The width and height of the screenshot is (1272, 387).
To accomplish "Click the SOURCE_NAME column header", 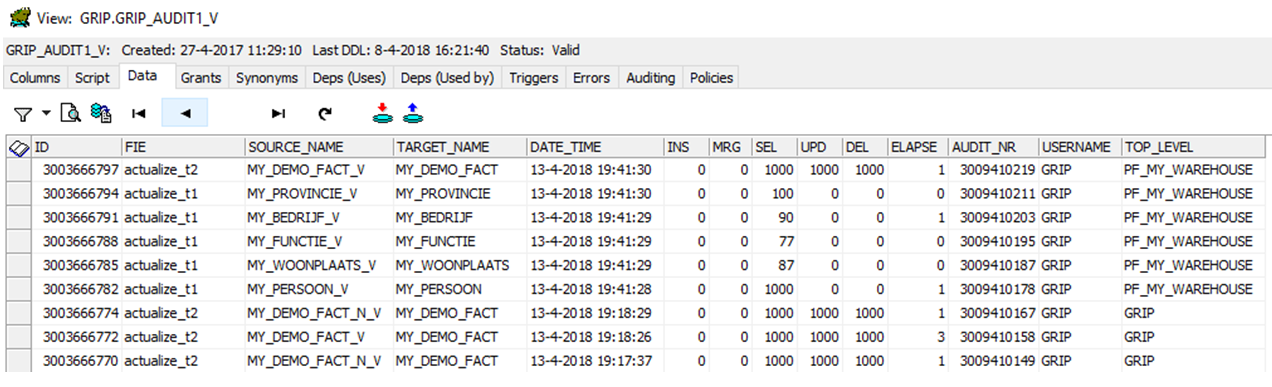I will click(x=319, y=147).
